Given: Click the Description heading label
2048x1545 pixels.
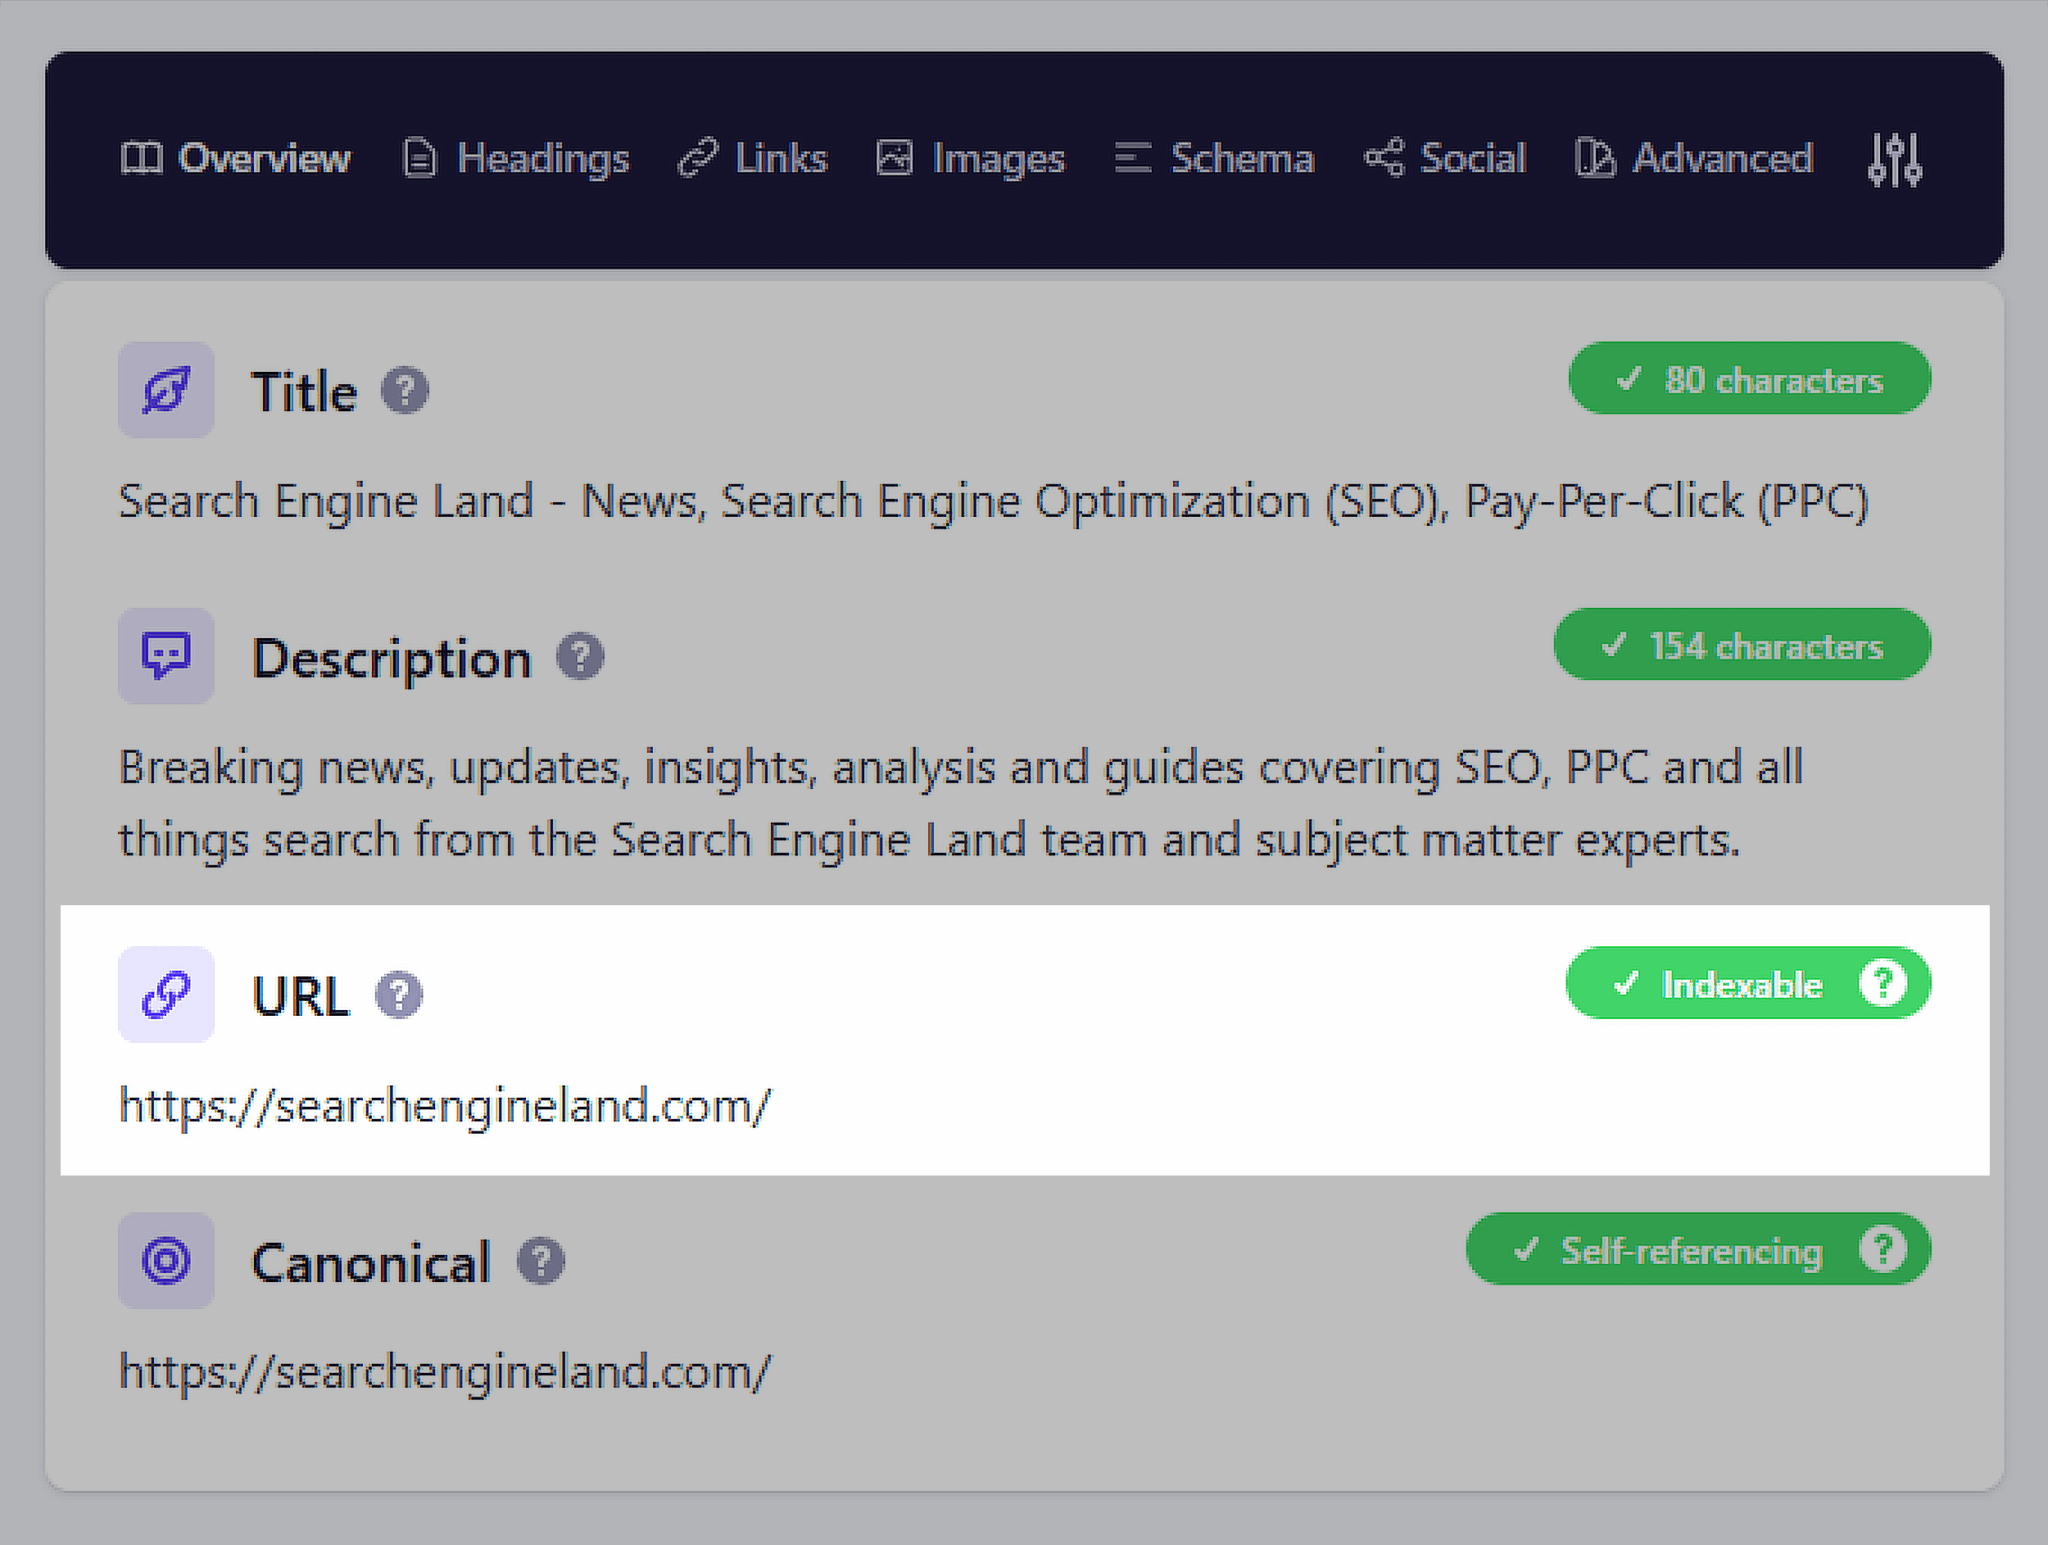Looking at the screenshot, I should pos(391,659).
